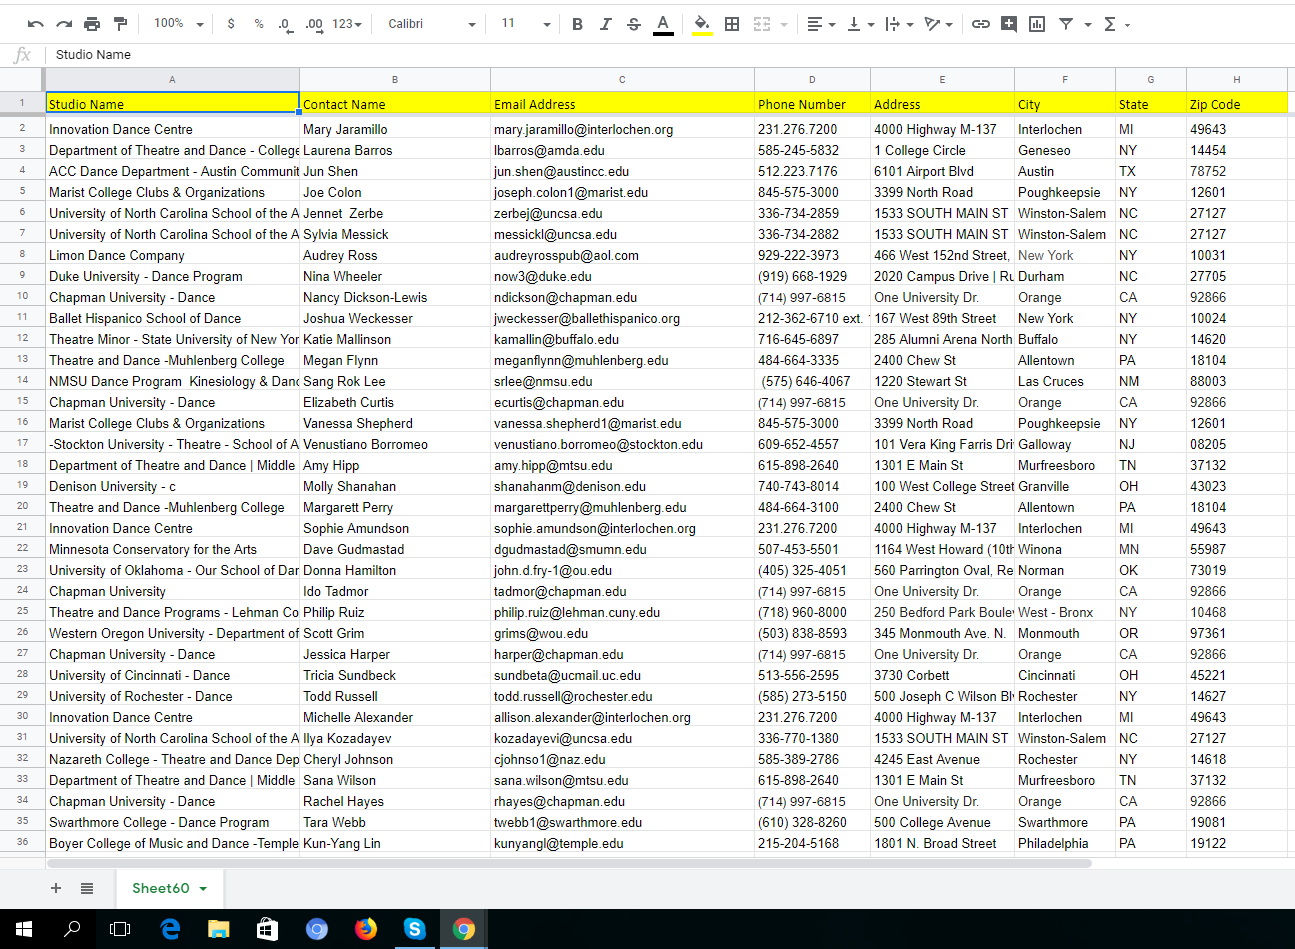Open the all sheets list menu
The image size is (1295, 949).
[x=87, y=888]
